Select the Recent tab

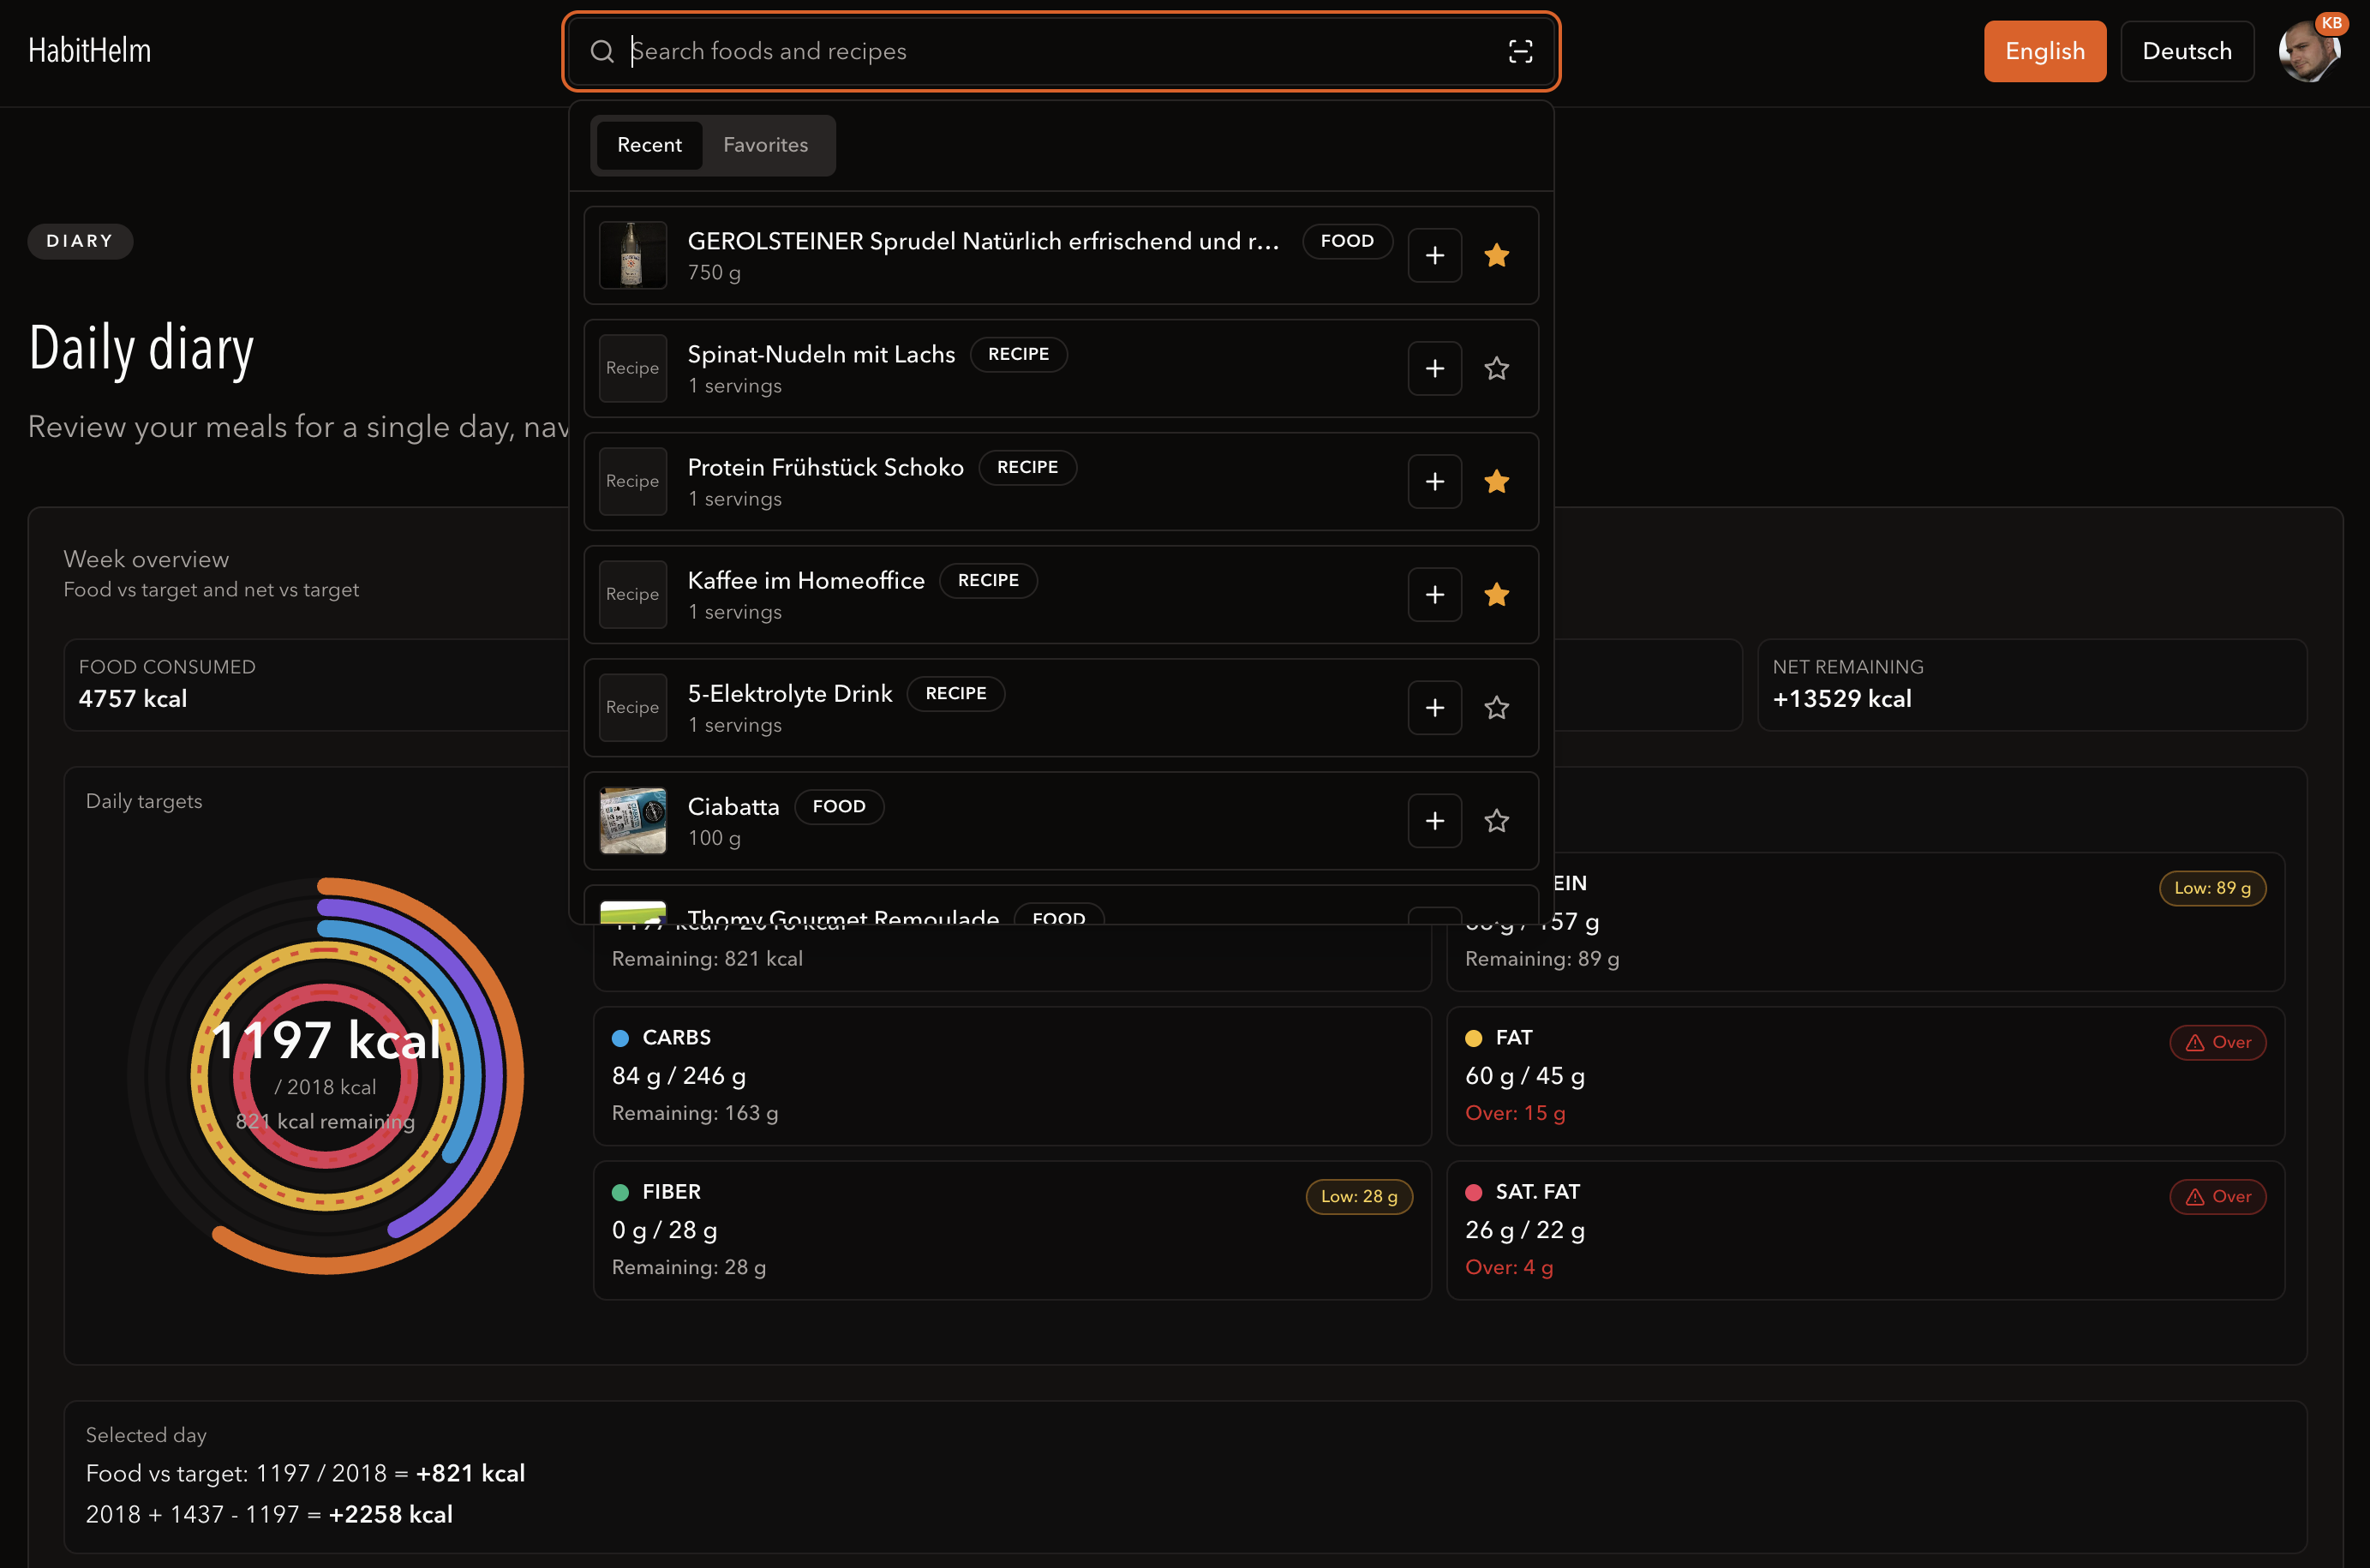(648, 145)
